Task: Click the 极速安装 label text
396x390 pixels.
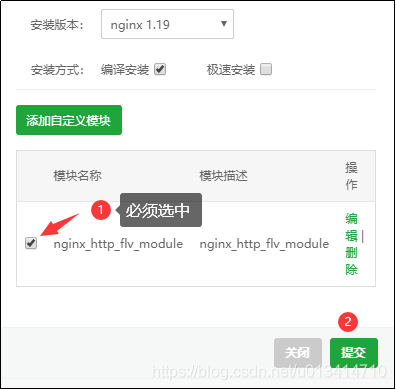Action: click(231, 70)
